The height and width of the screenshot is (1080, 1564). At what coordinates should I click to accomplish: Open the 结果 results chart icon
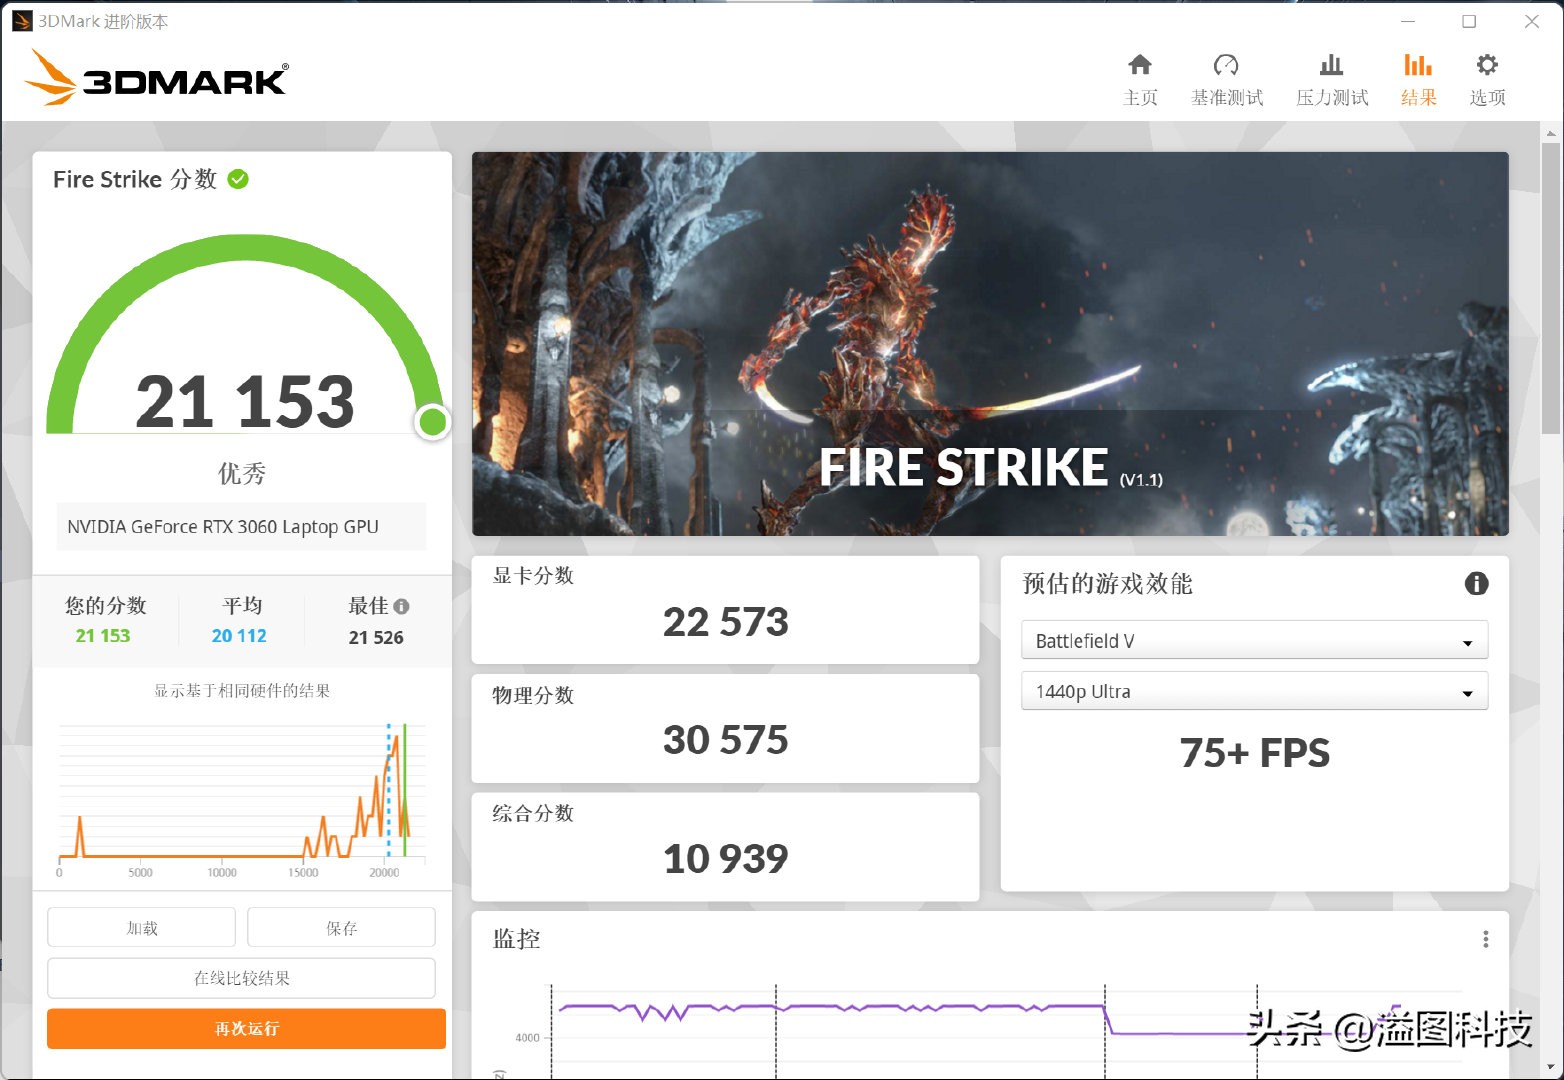(x=1418, y=65)
